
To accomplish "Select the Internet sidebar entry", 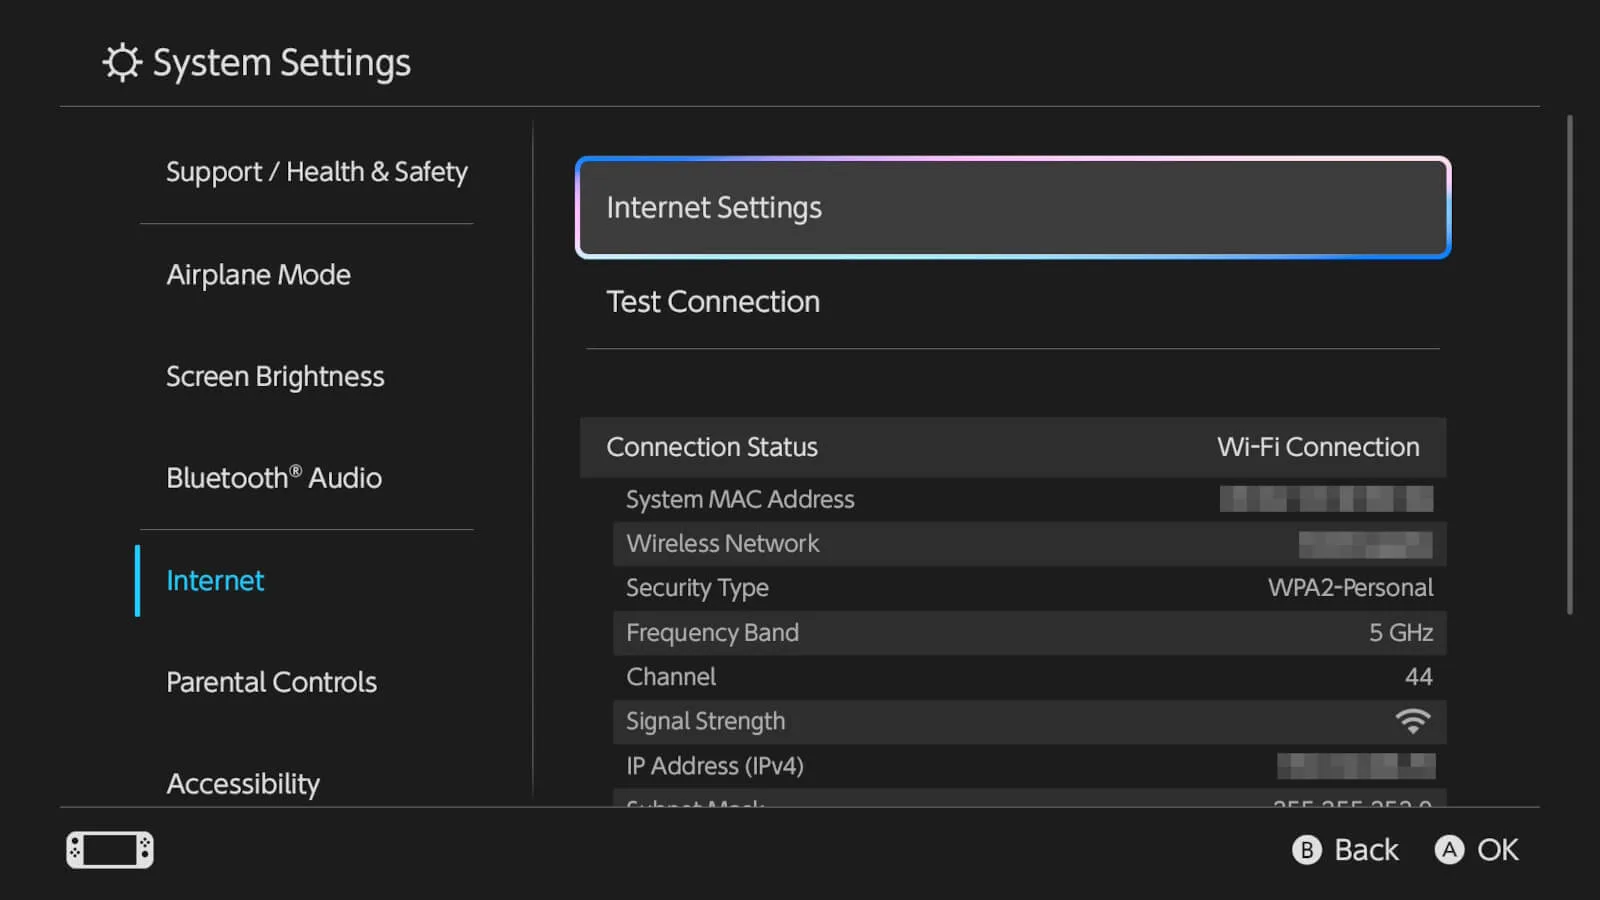I will tap(215, 580).
